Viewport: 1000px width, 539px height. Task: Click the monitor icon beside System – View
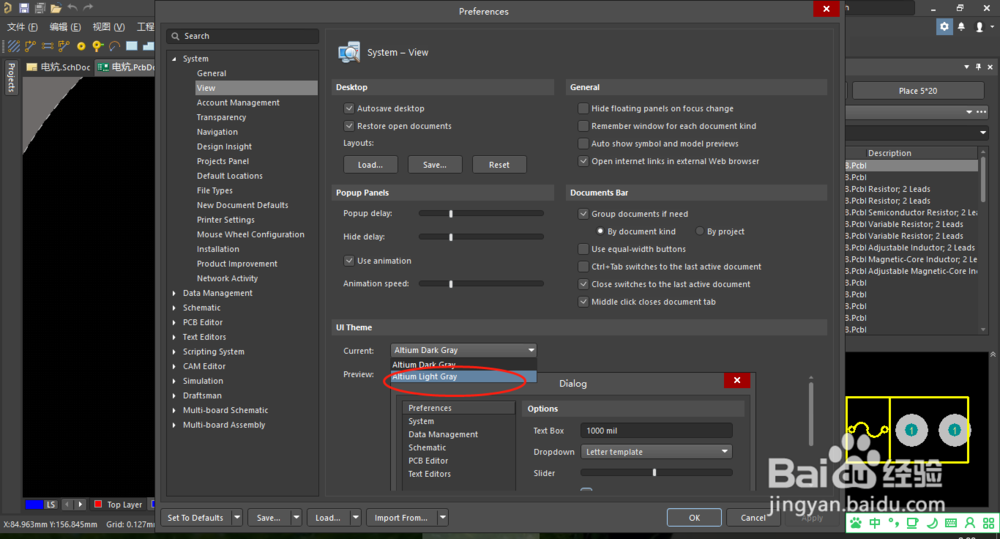(349, 52)
